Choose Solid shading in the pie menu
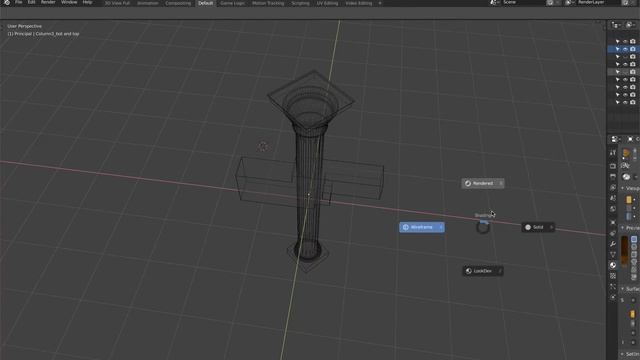640x360 pixels. pos(538,227)
